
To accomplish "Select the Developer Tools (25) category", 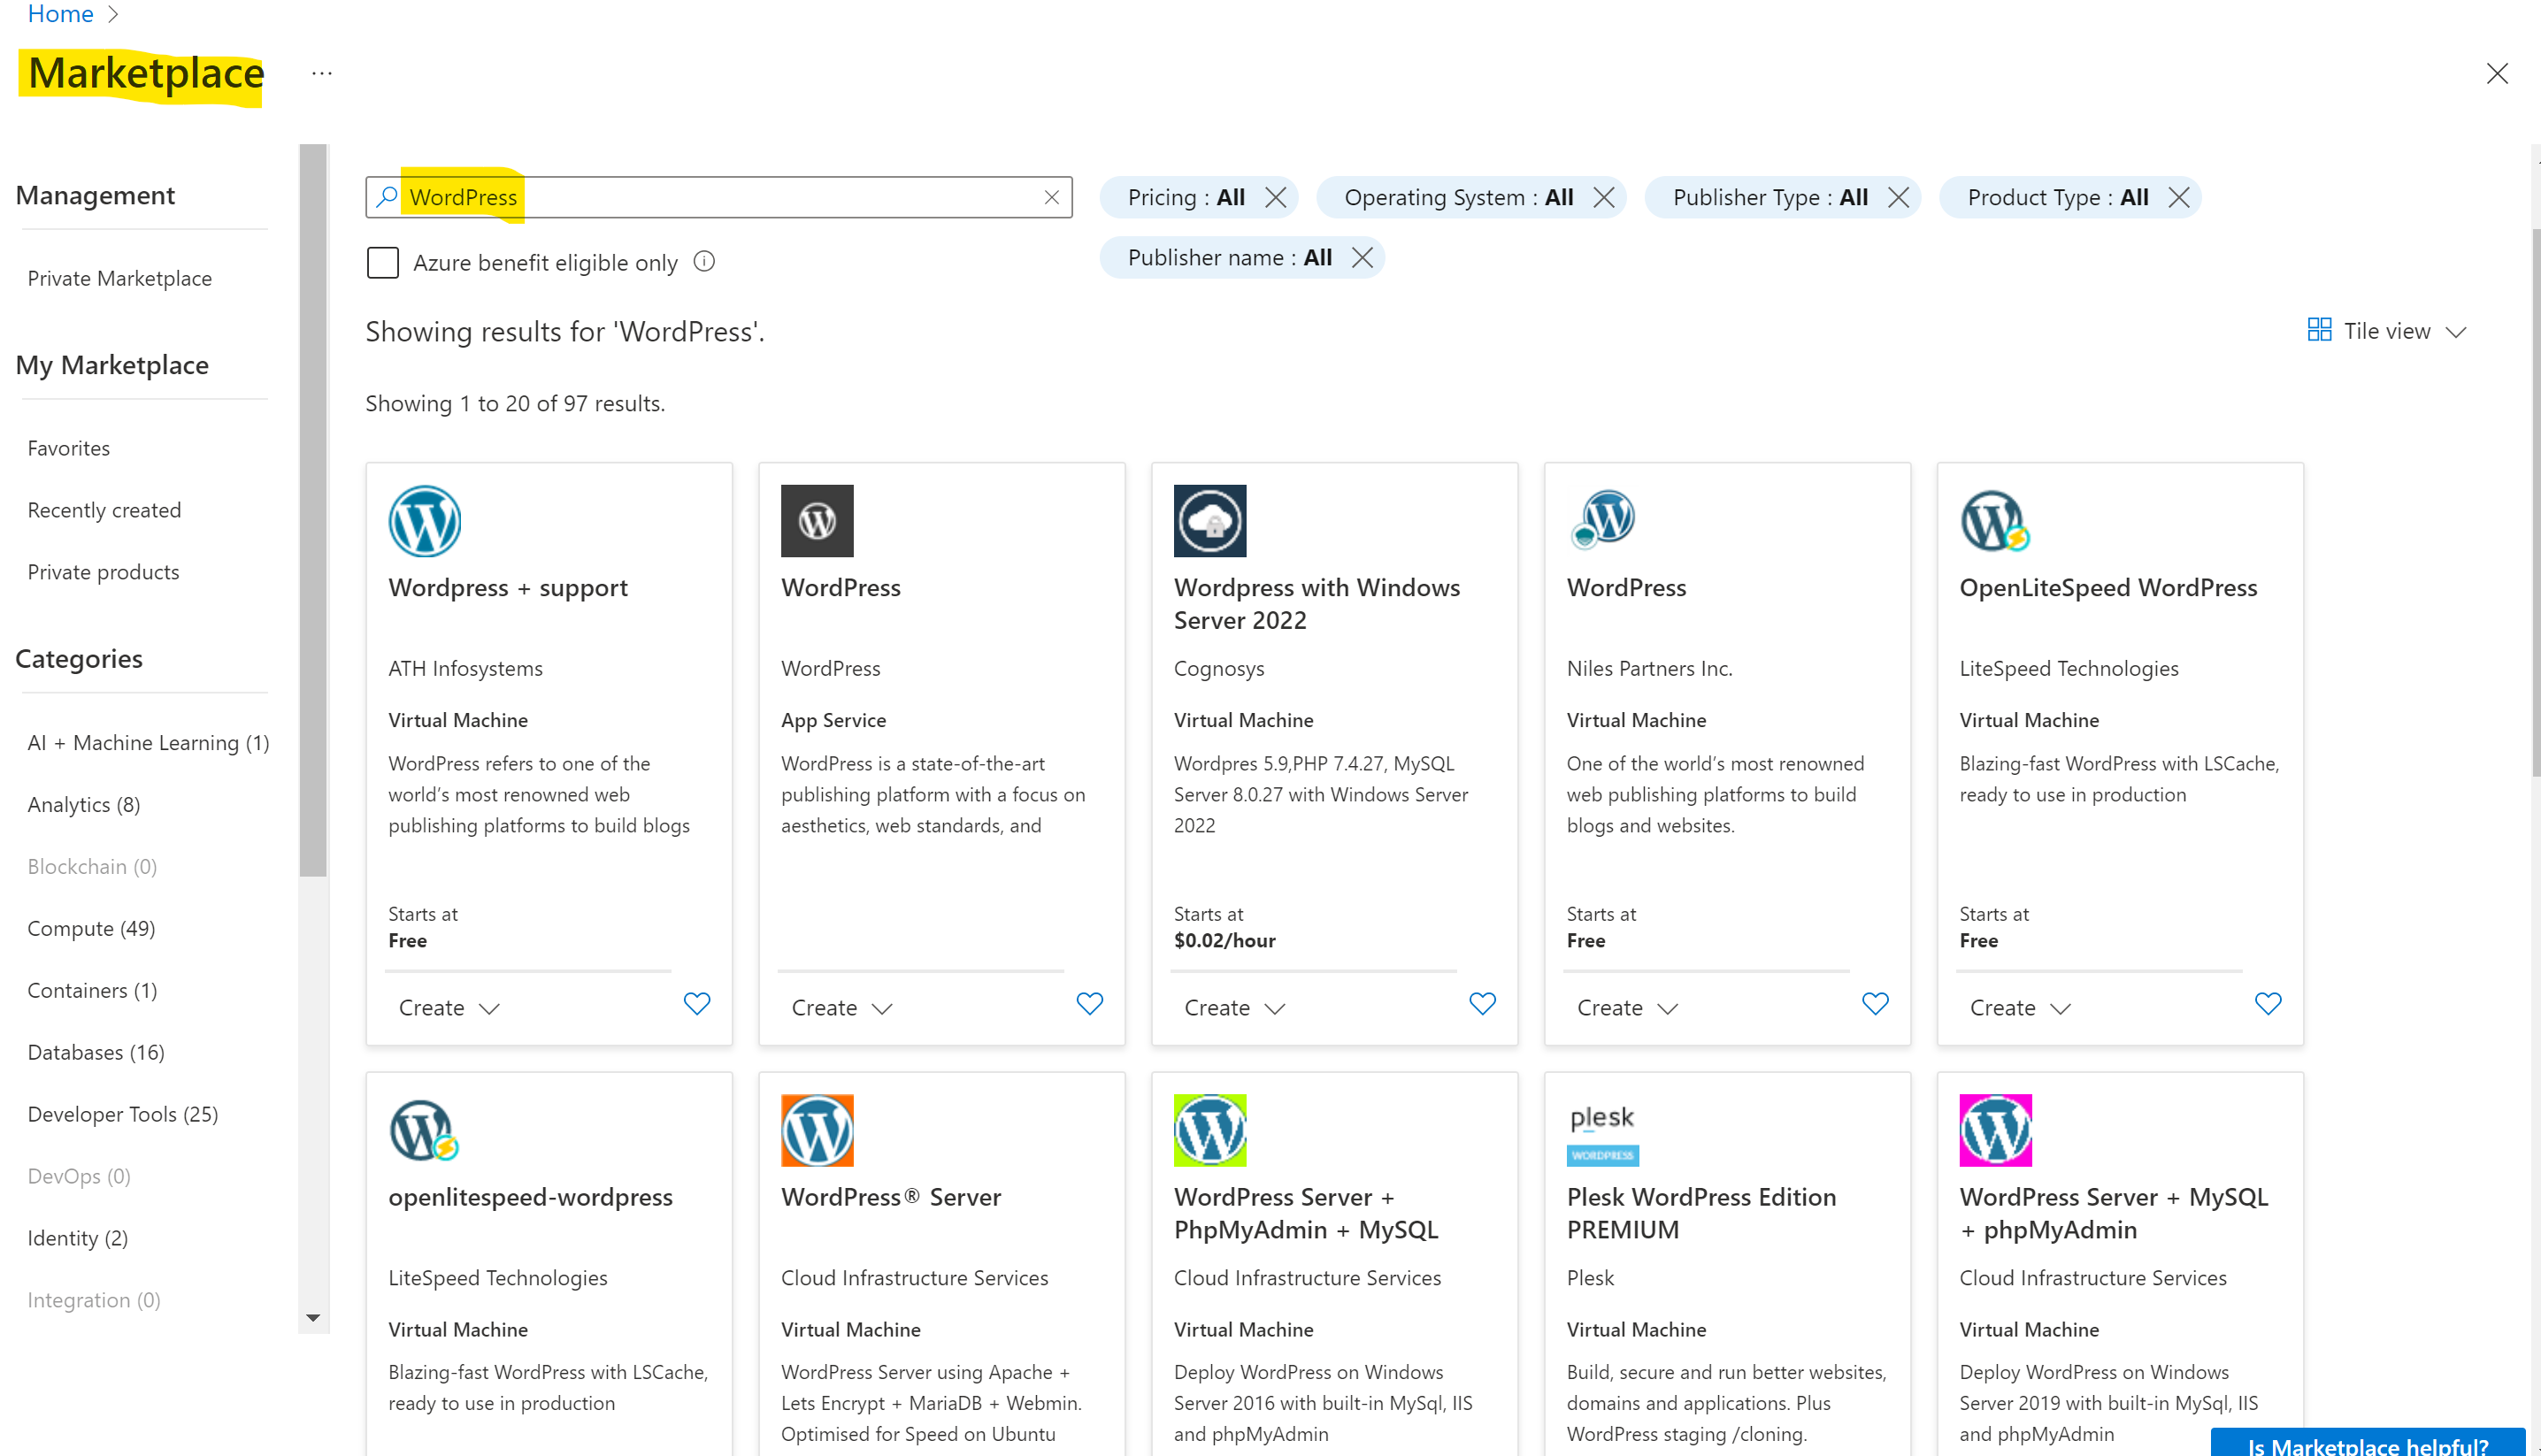I will point(123,1114).
